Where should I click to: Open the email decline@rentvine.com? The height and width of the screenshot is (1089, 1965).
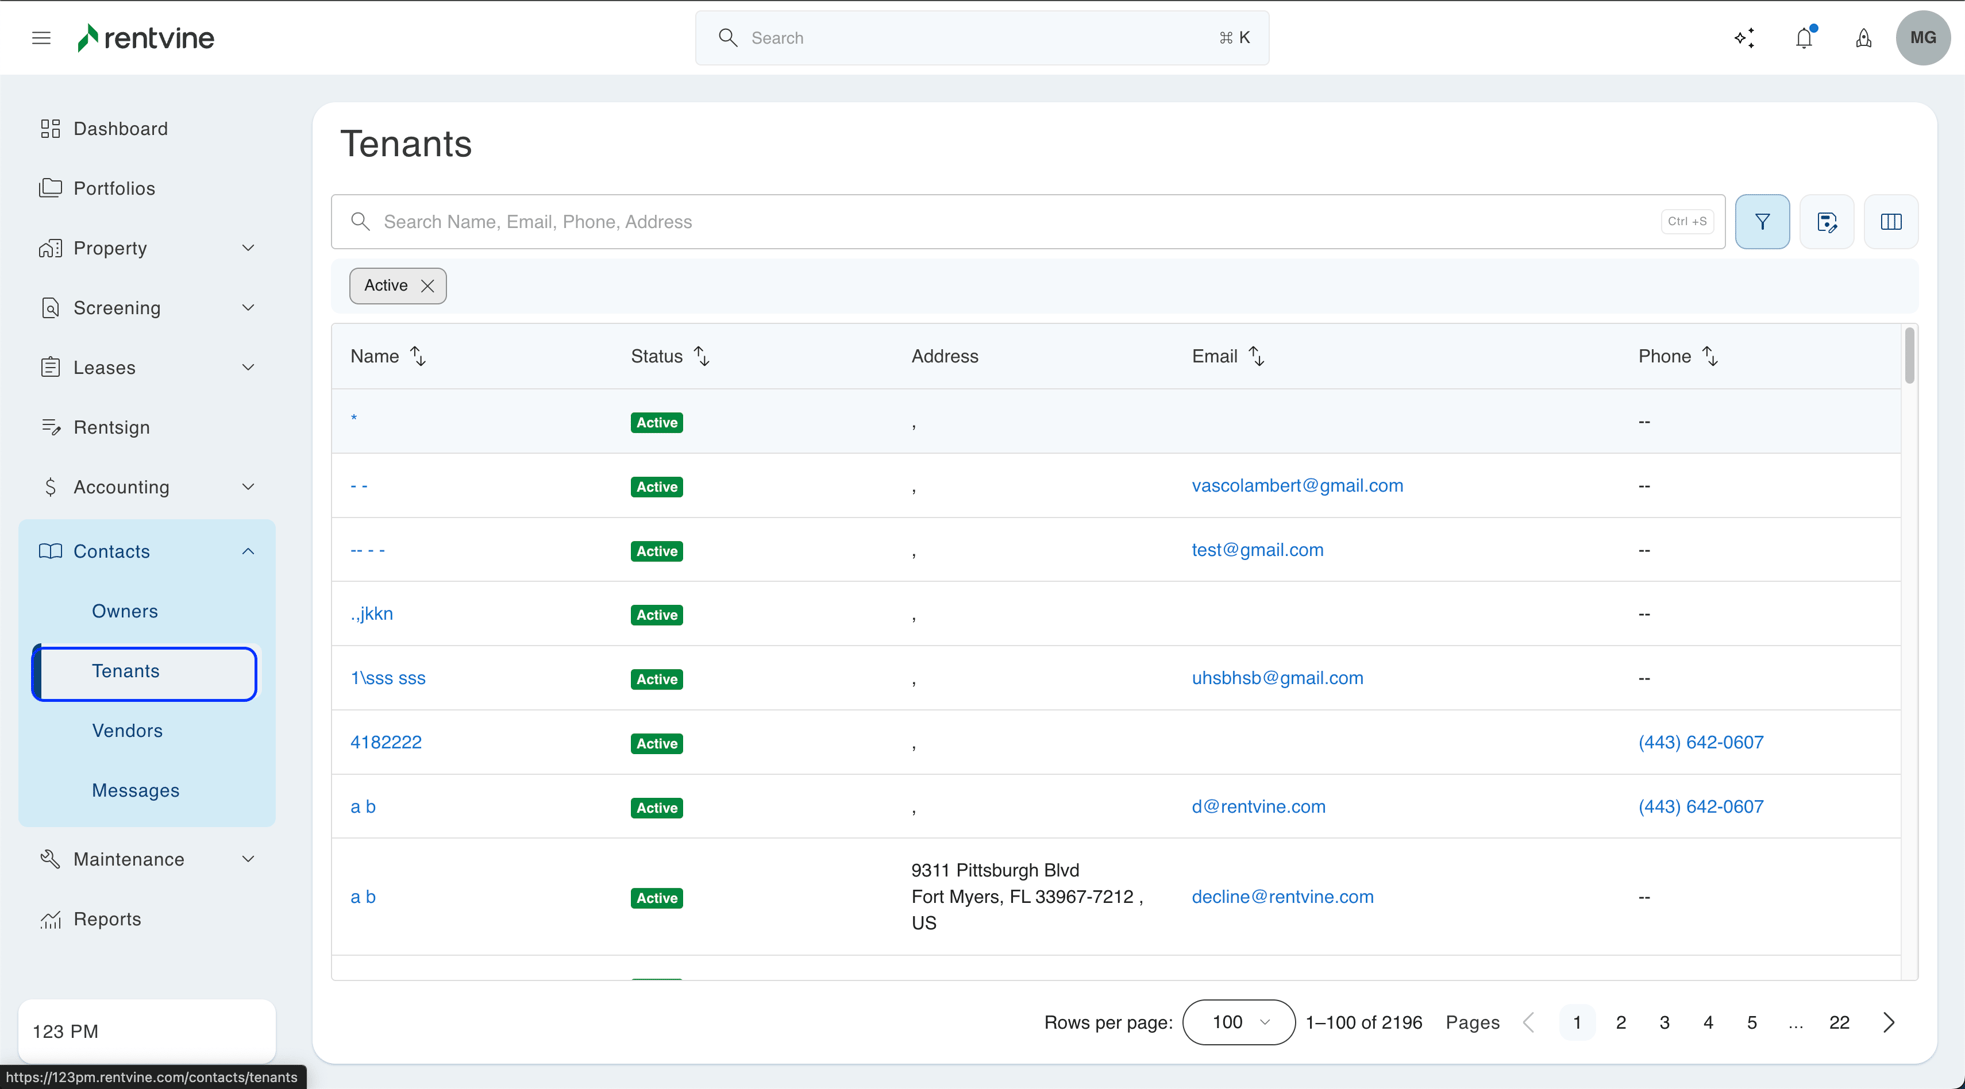(1282, 896)
